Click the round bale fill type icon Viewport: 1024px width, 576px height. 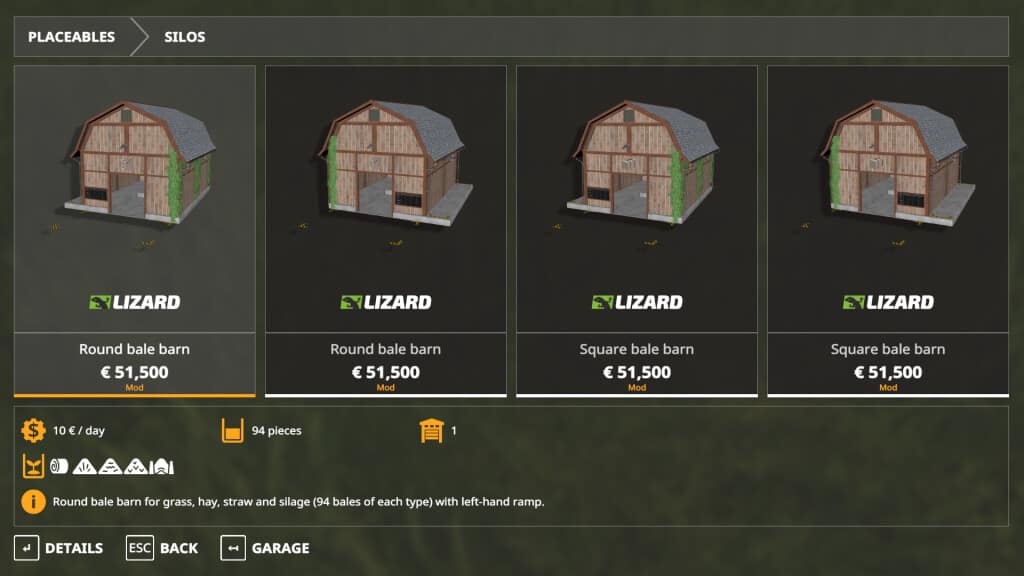(59, 466)
